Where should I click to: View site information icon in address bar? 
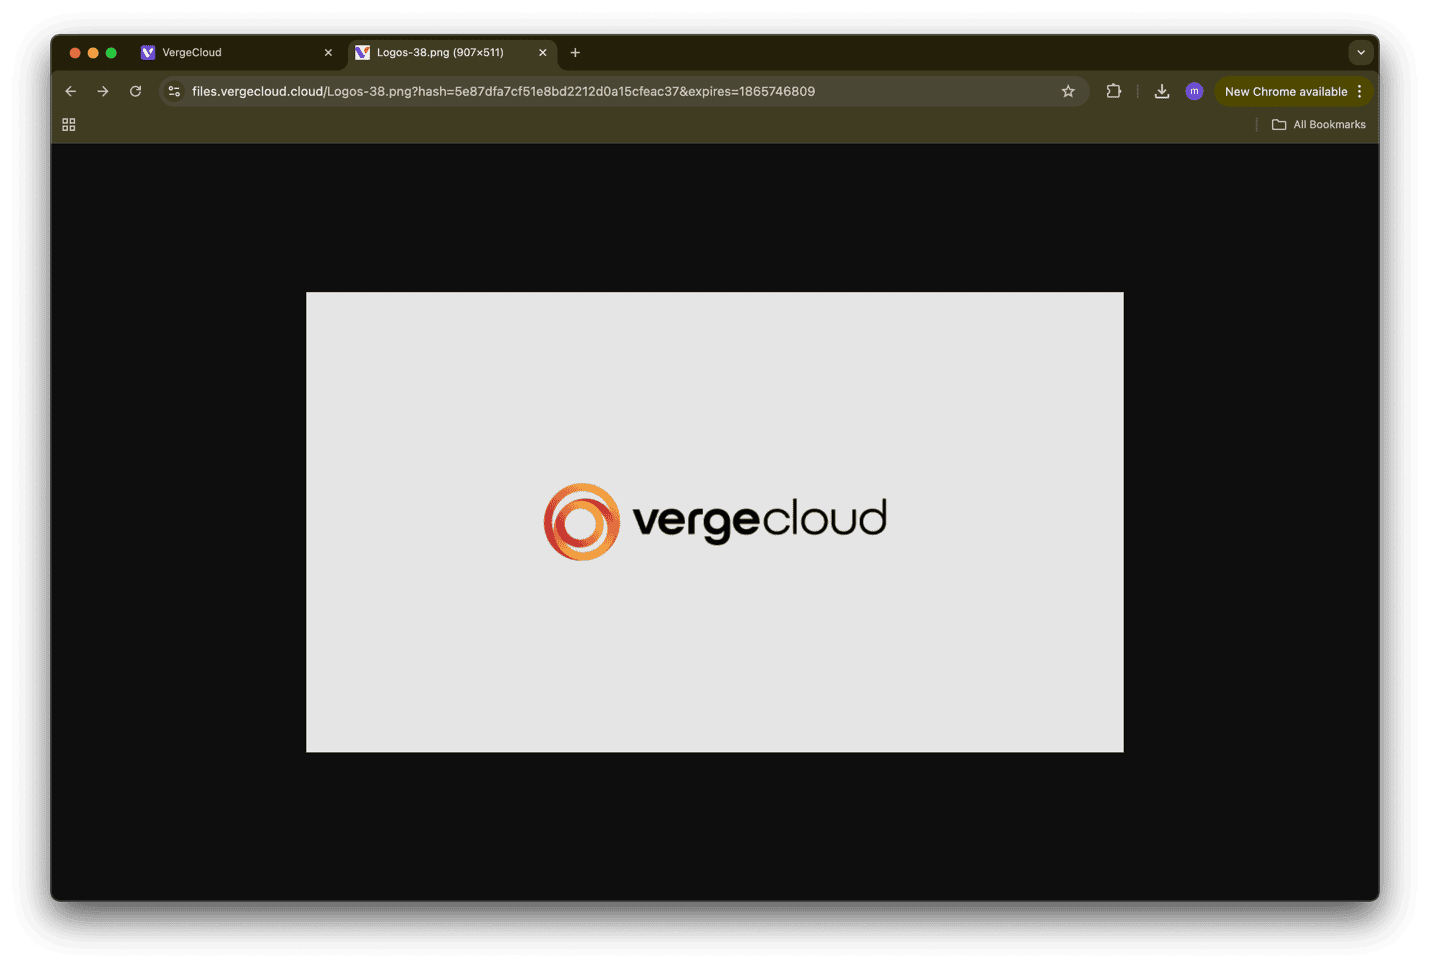click(x=174, y=91)
